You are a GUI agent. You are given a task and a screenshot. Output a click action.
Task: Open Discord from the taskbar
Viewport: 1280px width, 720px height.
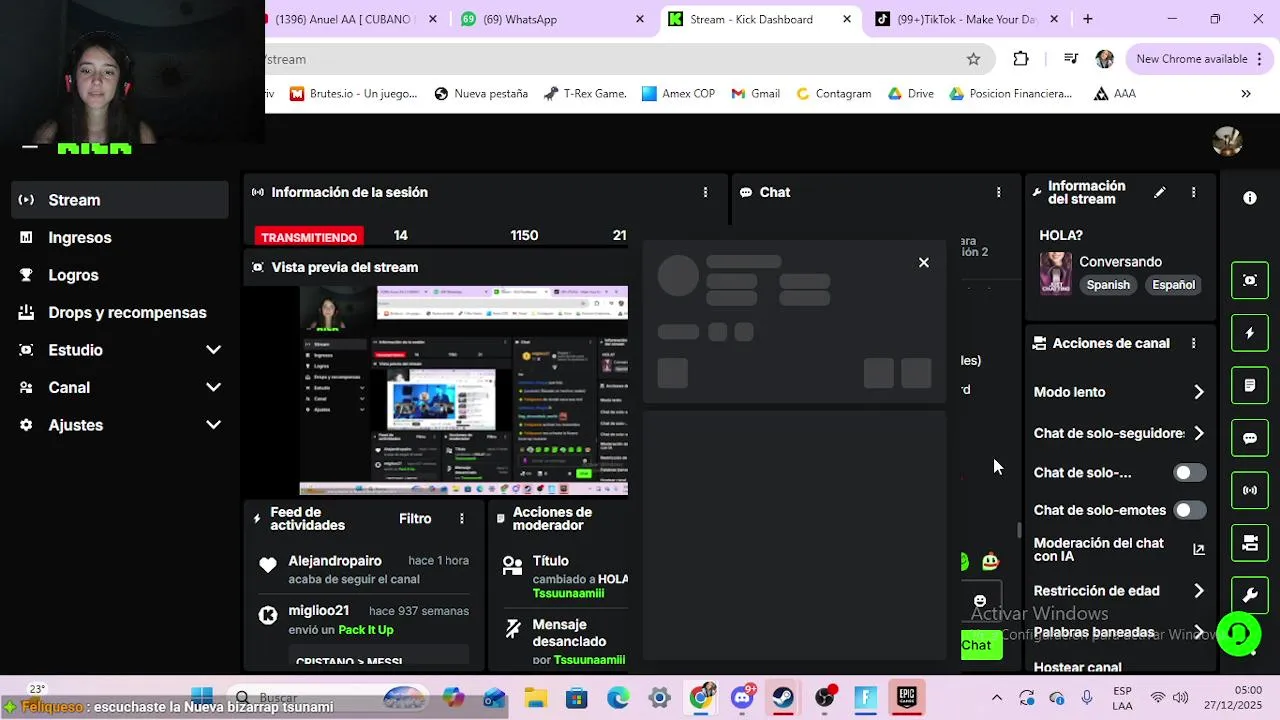742,697
